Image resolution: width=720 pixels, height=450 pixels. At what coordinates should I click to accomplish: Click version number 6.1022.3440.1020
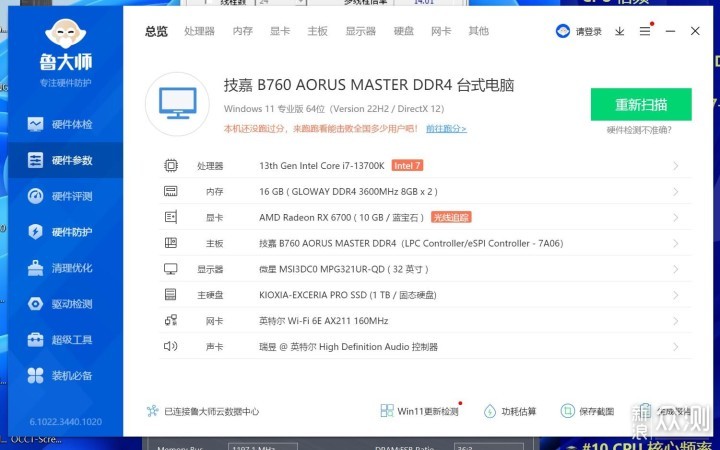[66, 422]
